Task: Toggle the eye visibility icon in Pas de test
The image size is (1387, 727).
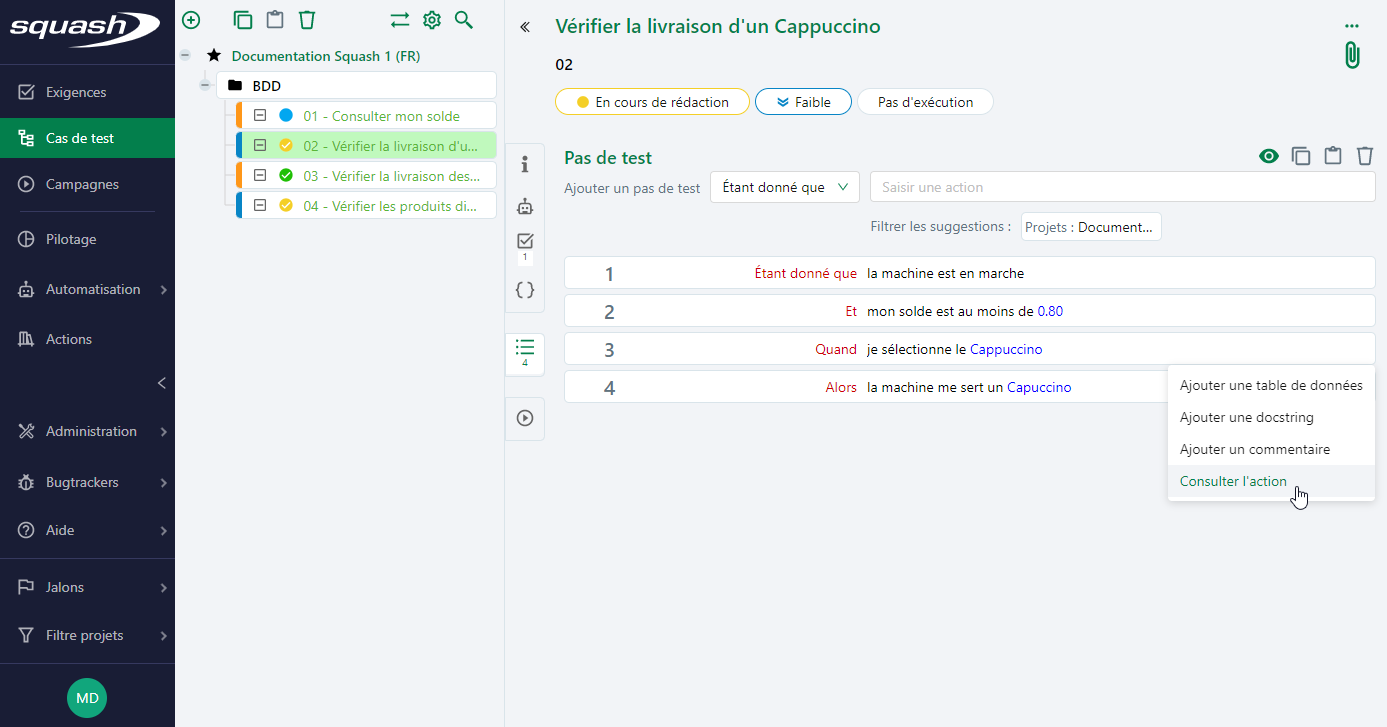Action: 1269,156
